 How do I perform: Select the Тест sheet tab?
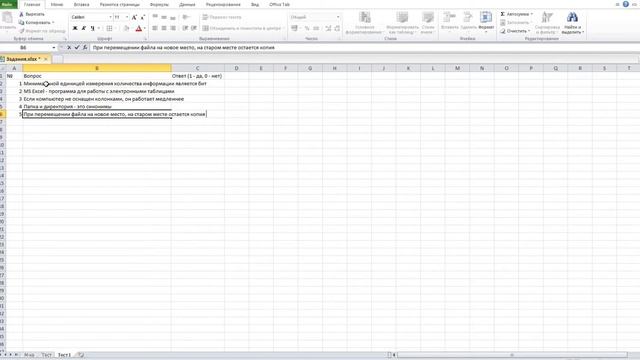[47, 355]
